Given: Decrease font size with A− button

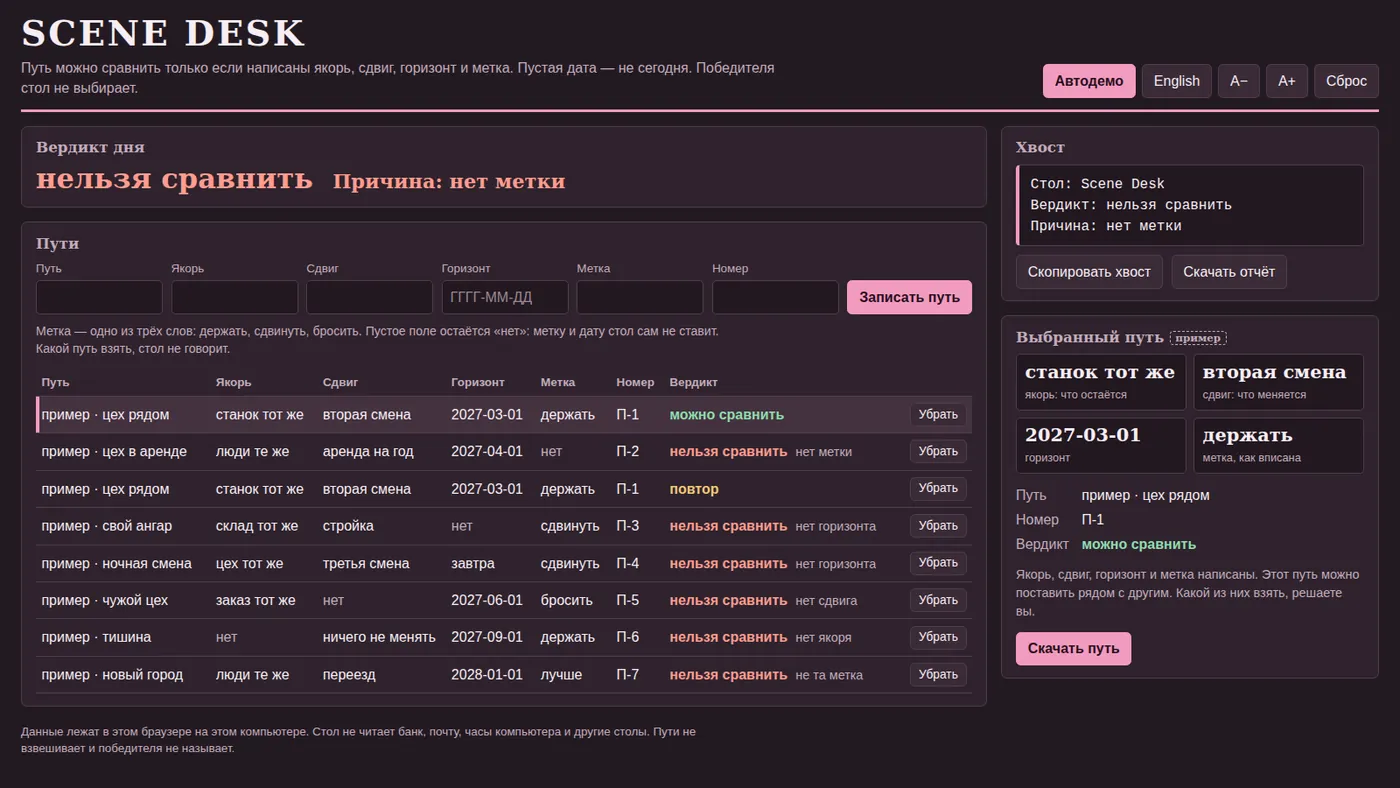Looking at the screenshot, I should [x=1239, y=81].
